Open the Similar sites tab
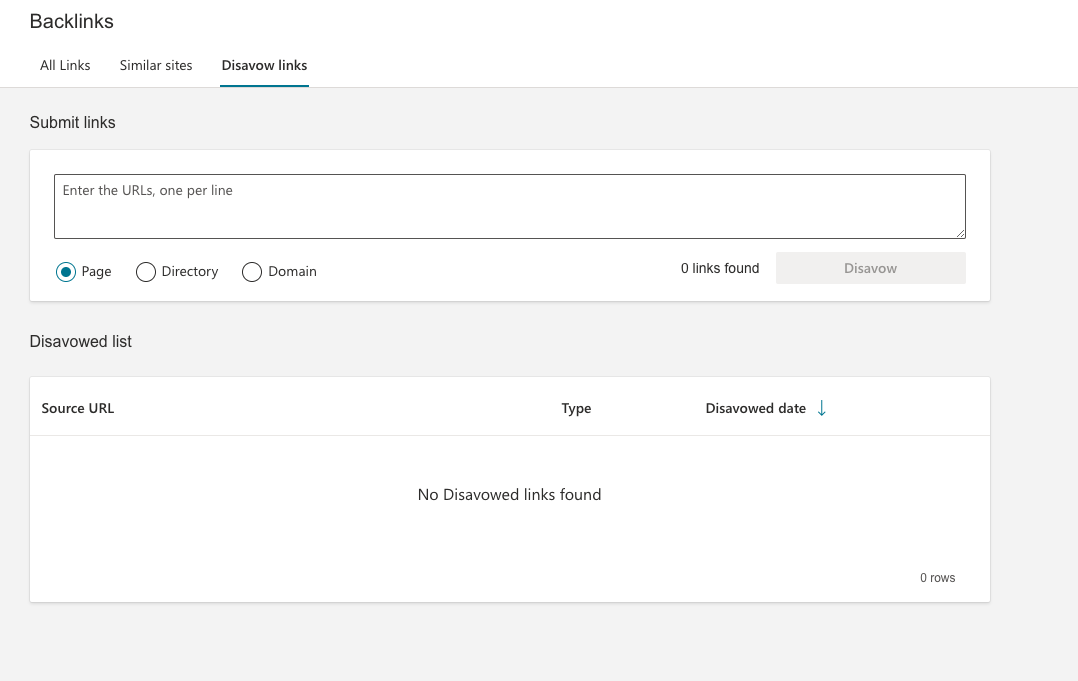1078x681 pixels. (155, 65)
